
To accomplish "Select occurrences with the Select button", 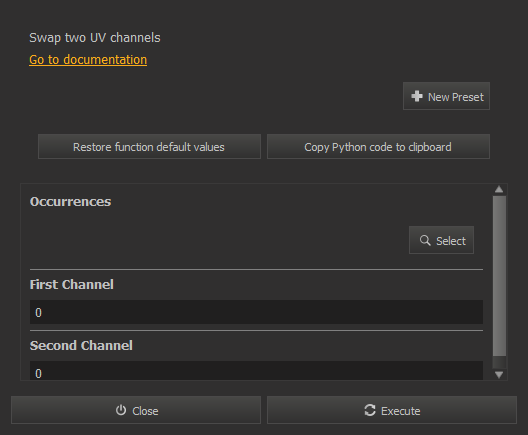I will coord(441,240).
